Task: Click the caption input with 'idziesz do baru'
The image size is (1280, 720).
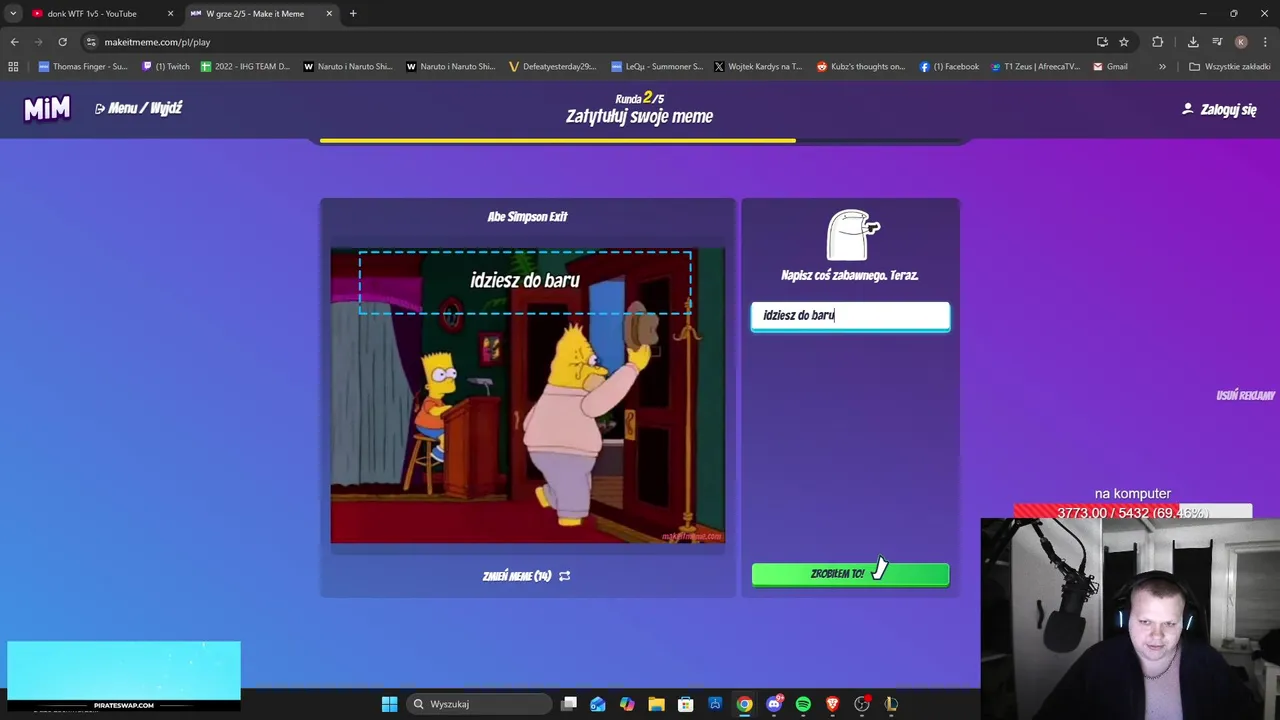Action: click(850, 315)
